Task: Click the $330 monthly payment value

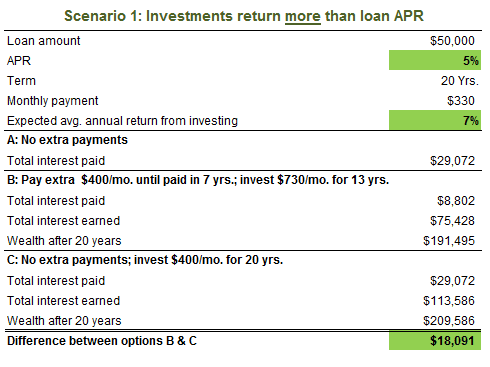Action: (x=461, y=101)
